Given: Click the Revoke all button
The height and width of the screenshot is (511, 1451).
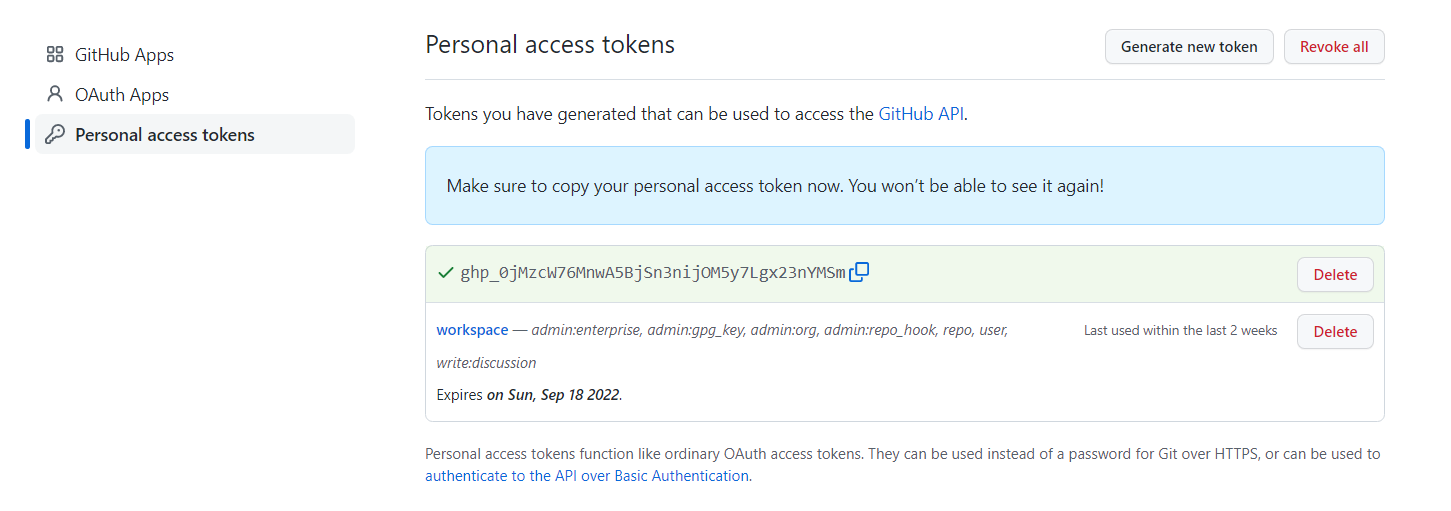Looking at the screenshot, I should (x=1334, y=47).
